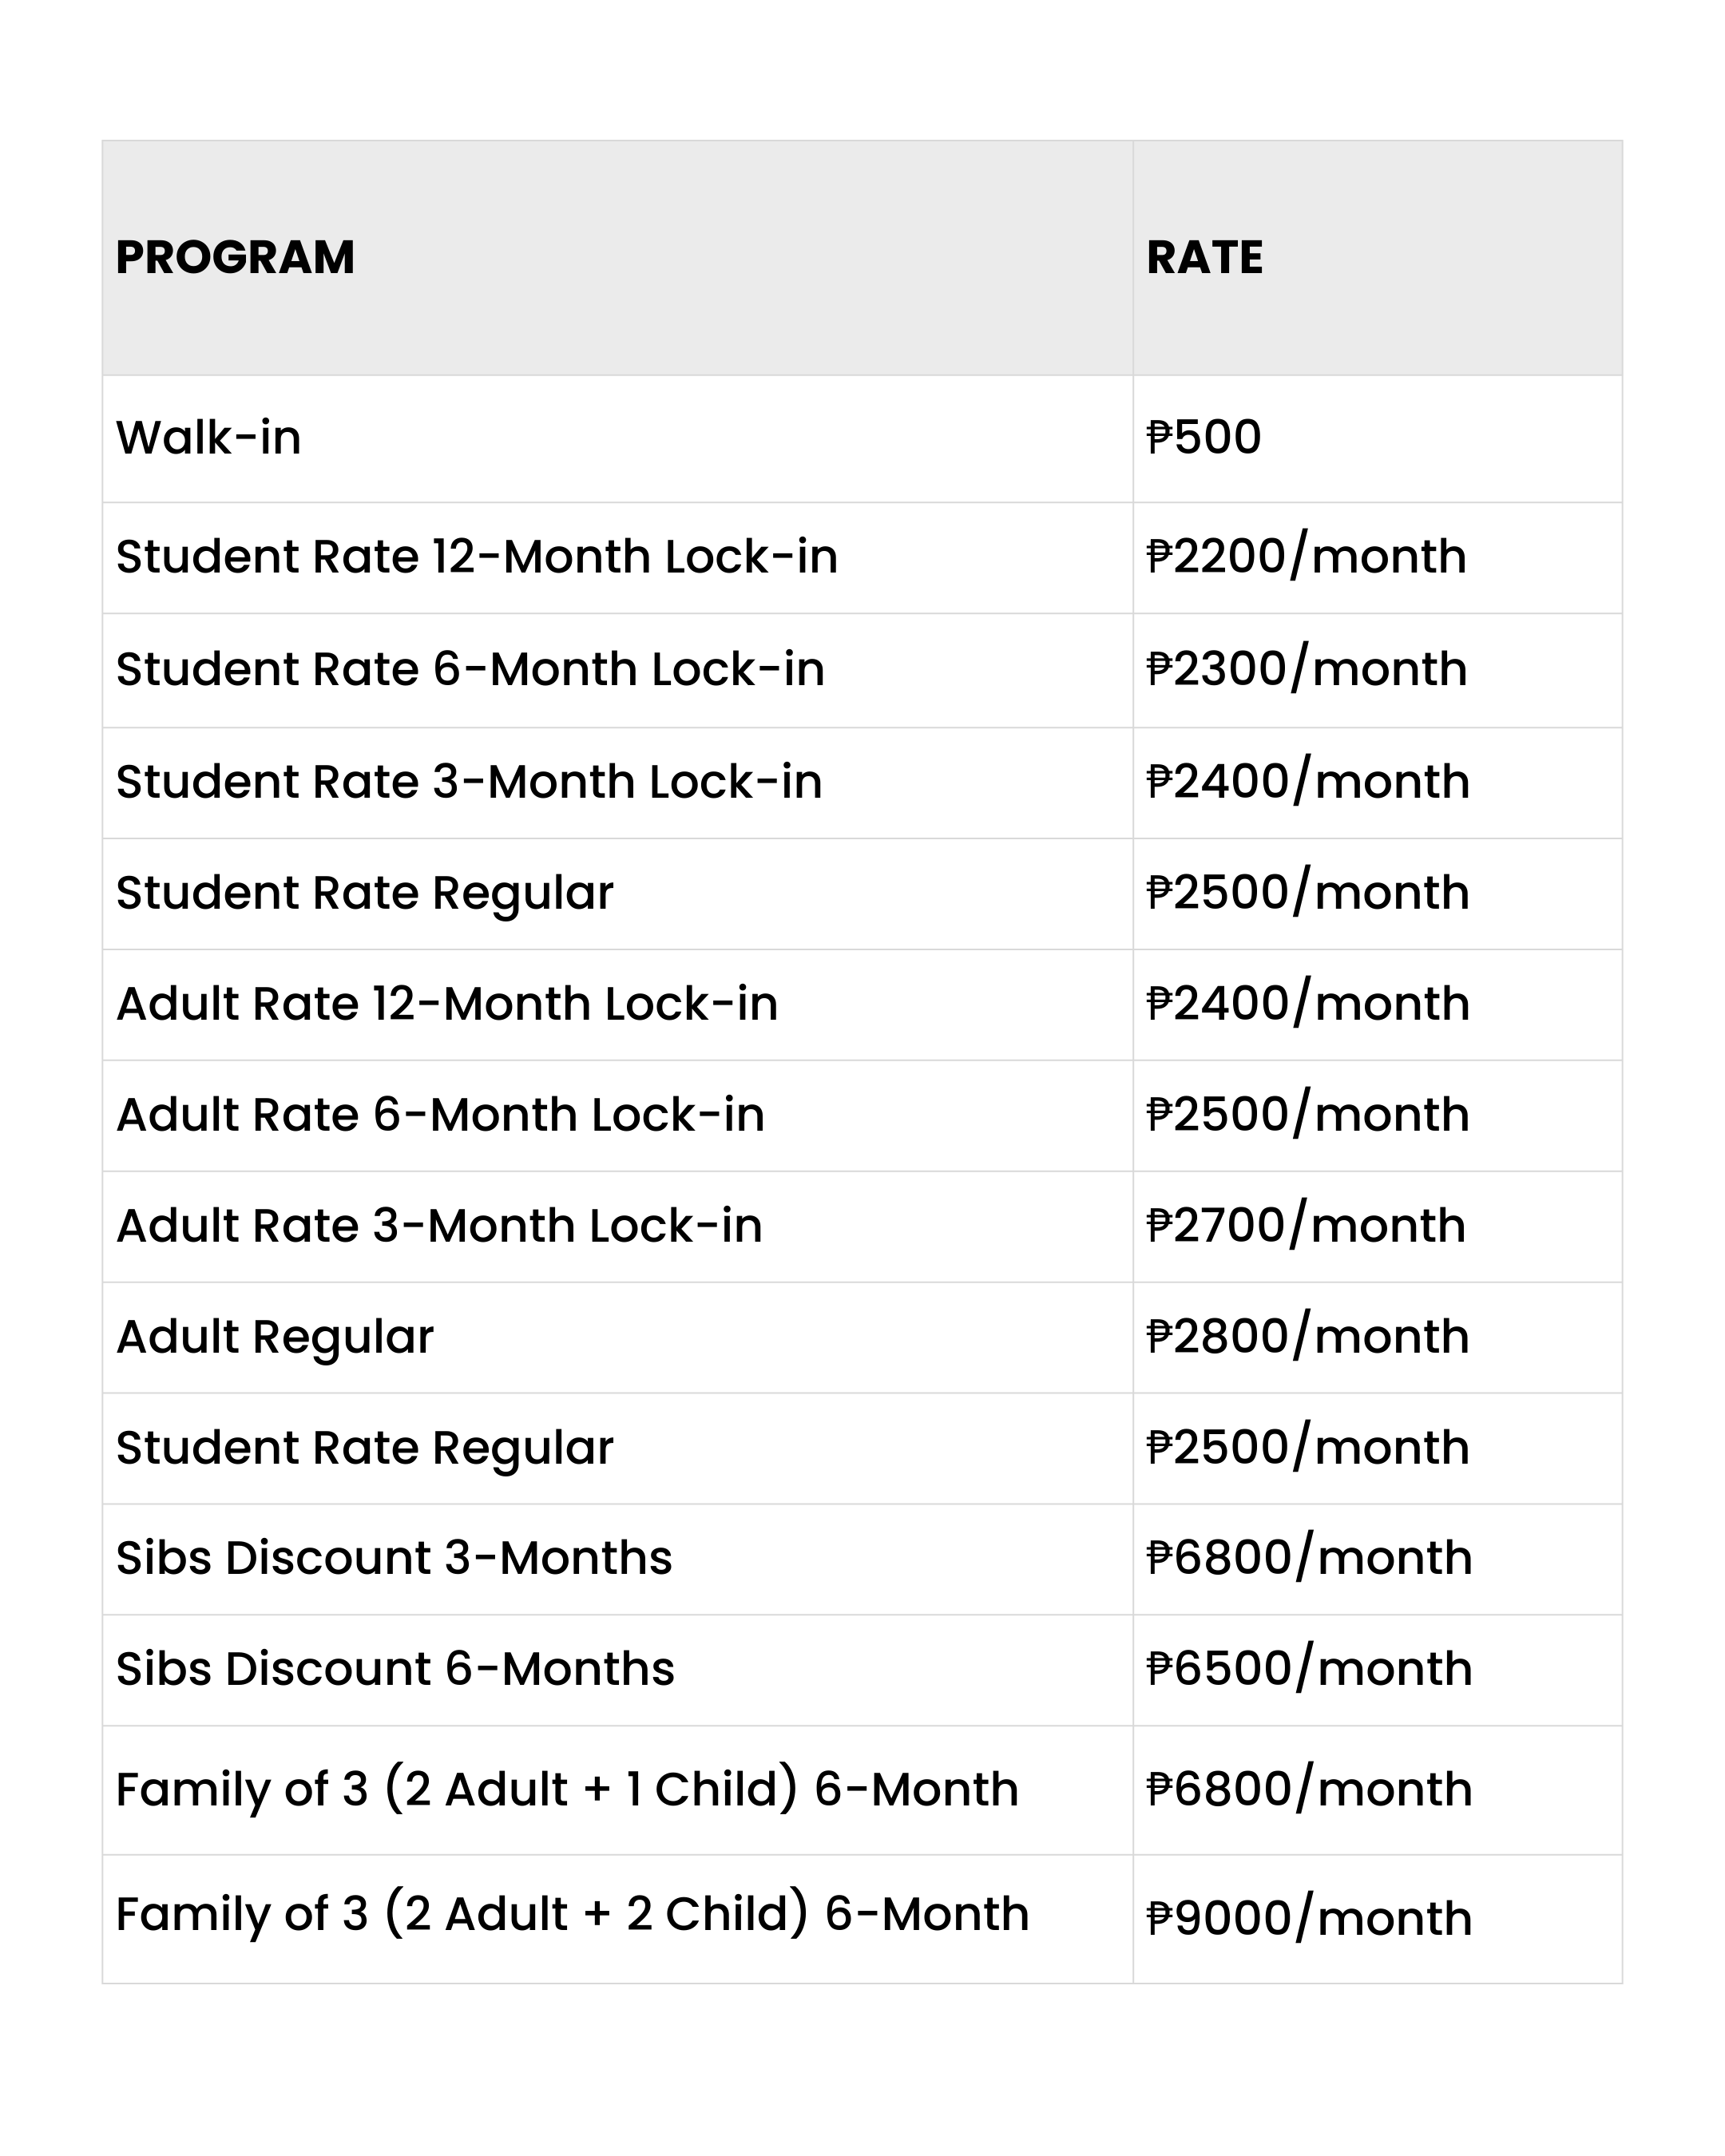Image resolution: width=1725 pixels, height=2156 pixels.
Task: Select Student Rate 3-Month Lock-in label
Action: [x=469, y=782]
